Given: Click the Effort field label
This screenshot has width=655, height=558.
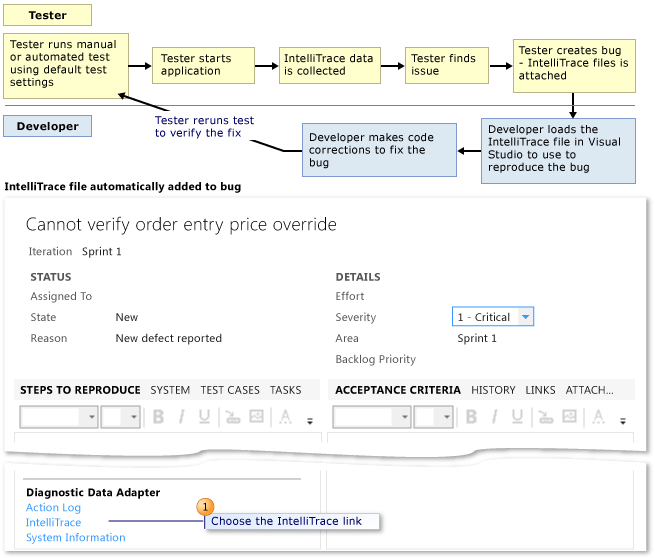Looking at the screenshot, I should (350, 296).
